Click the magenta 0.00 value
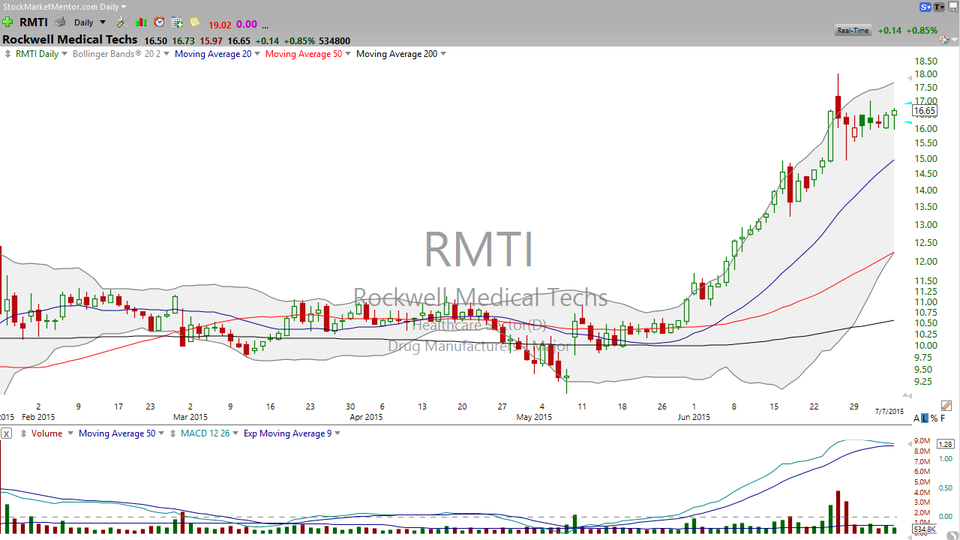The image size is (960, 540). point(247,24)
